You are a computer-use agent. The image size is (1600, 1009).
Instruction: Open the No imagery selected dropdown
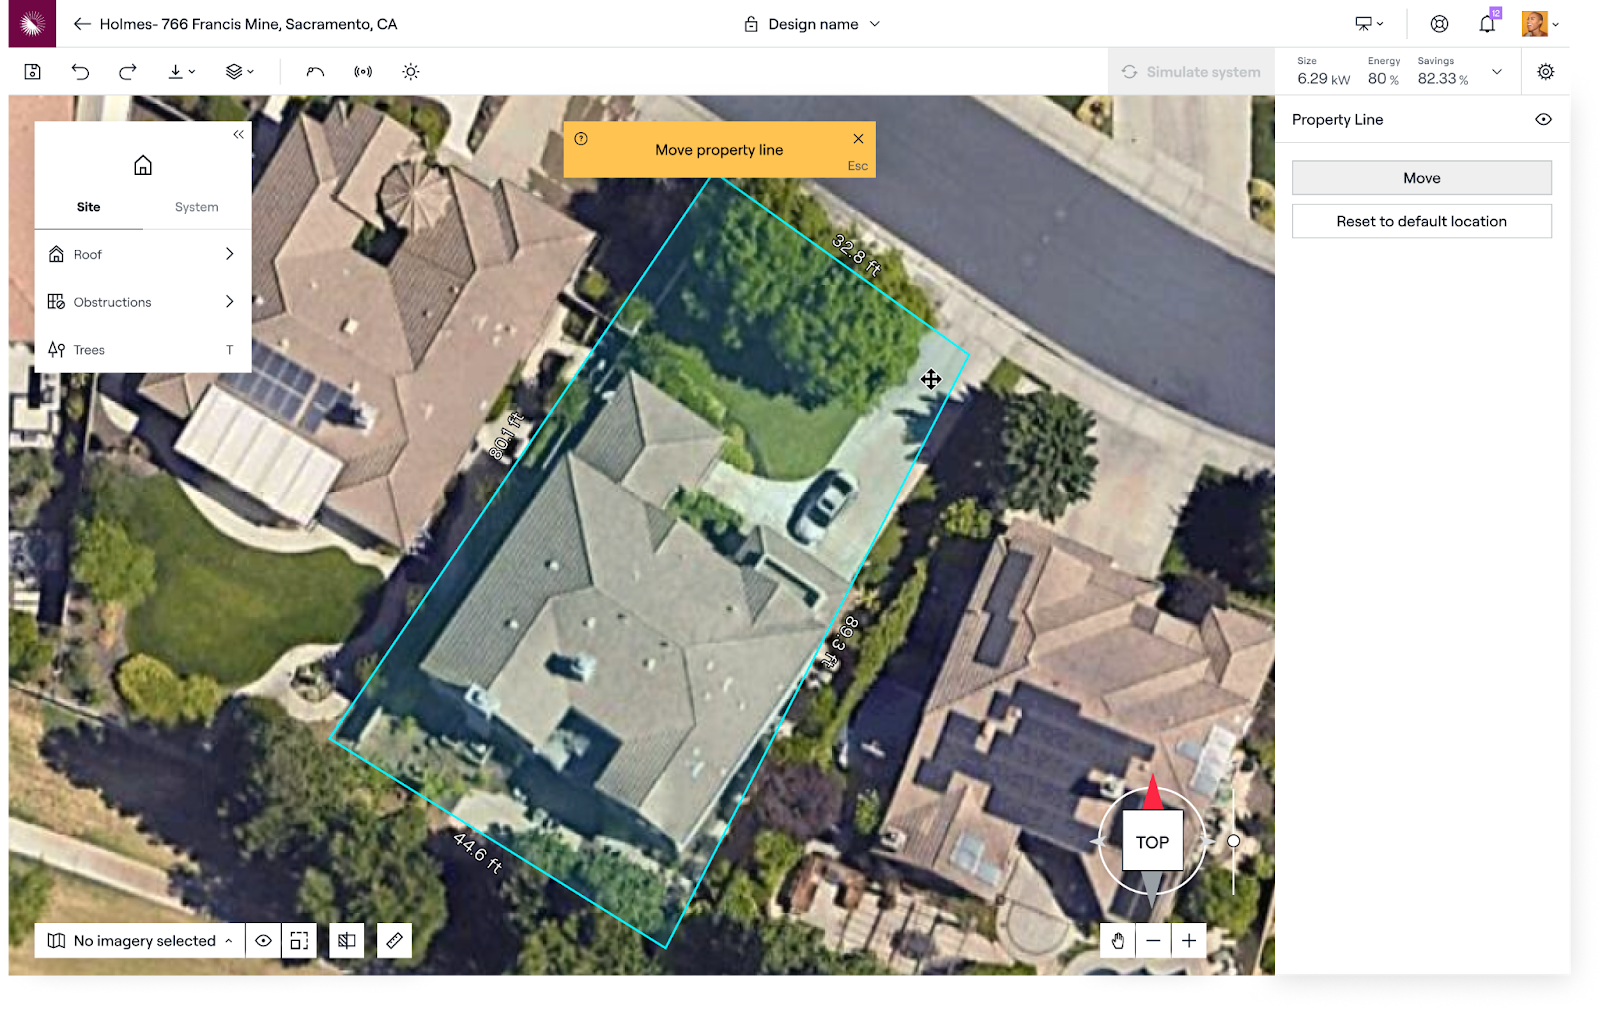[x=140, y=941]
